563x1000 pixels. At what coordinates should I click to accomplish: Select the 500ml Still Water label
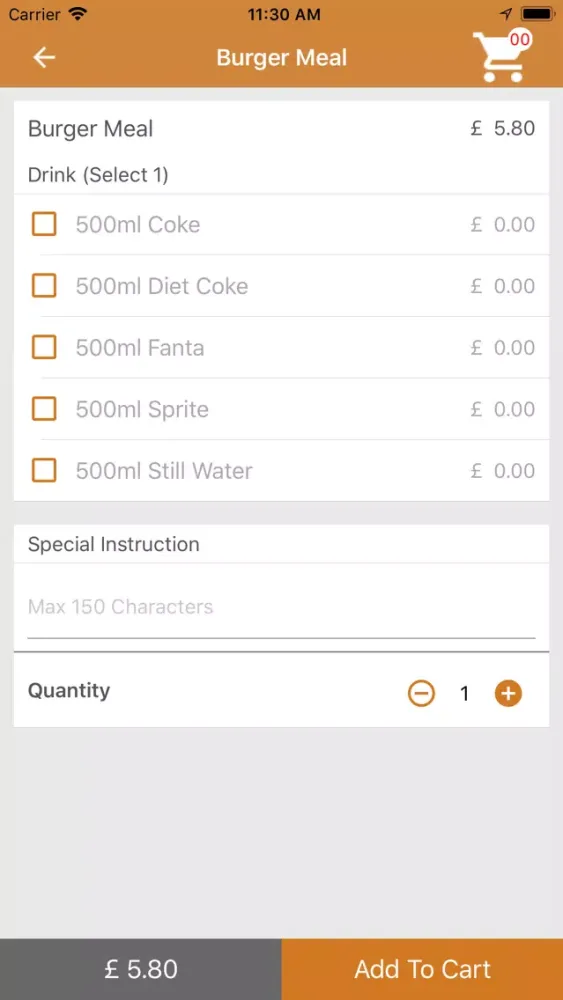click(164, 471)
